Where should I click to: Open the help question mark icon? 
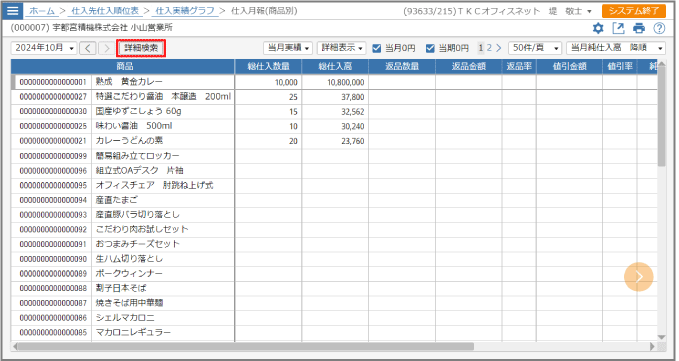[659, 29]
